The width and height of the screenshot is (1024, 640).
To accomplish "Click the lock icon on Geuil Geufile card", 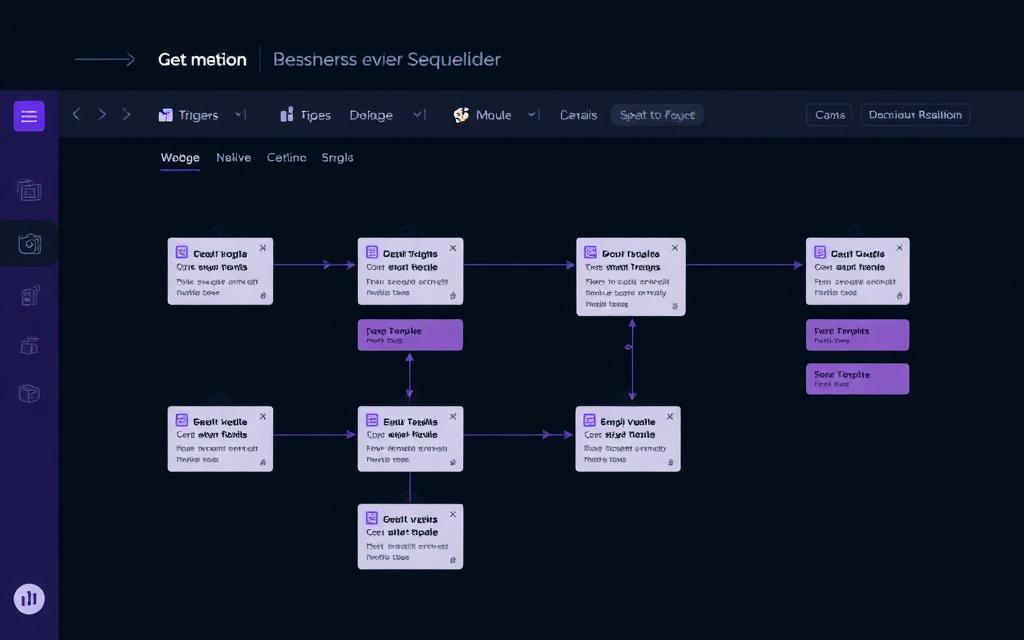I will point(899,295).
